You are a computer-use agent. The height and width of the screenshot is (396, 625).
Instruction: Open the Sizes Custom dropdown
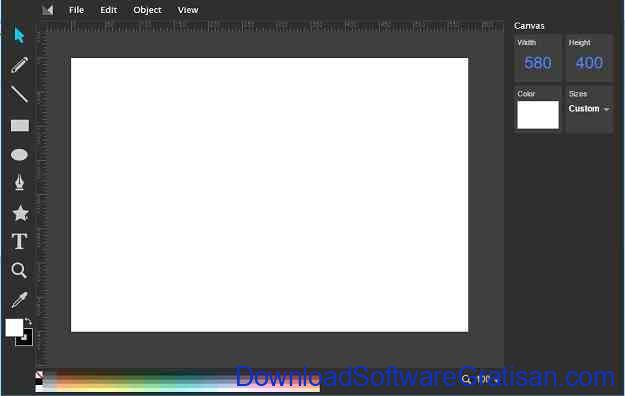tap(589, 109)
